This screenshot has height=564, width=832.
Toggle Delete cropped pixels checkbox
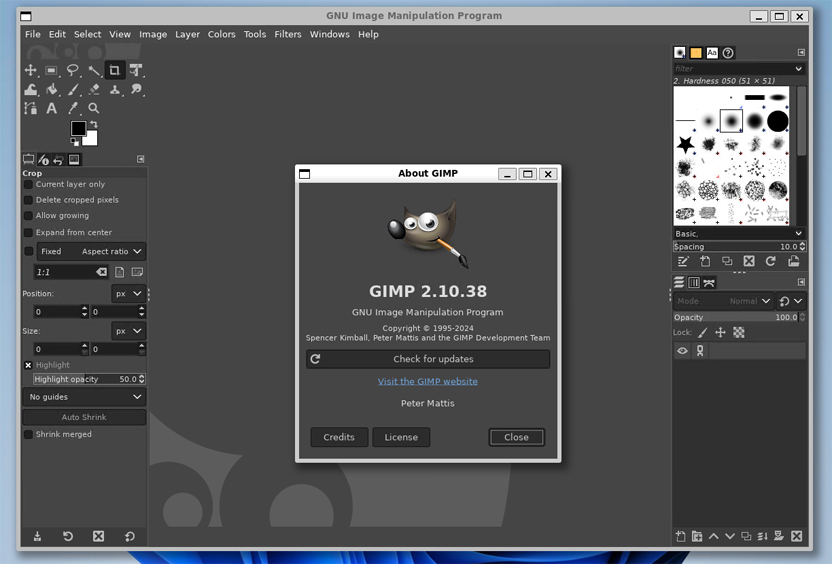pyautogui.click(x=29, y=200)
